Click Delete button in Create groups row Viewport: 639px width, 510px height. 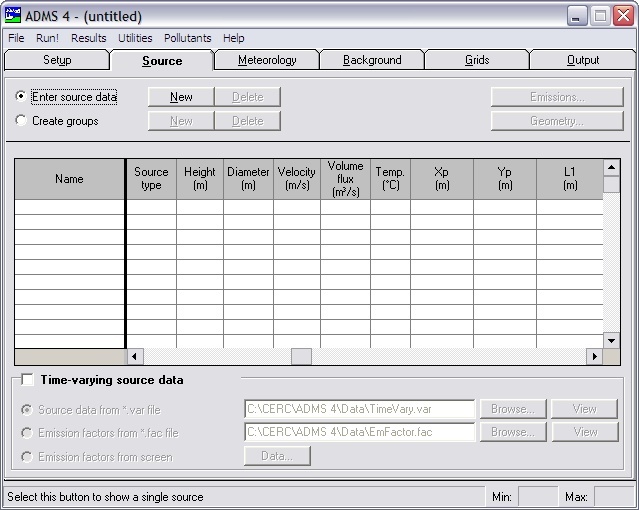248,121
